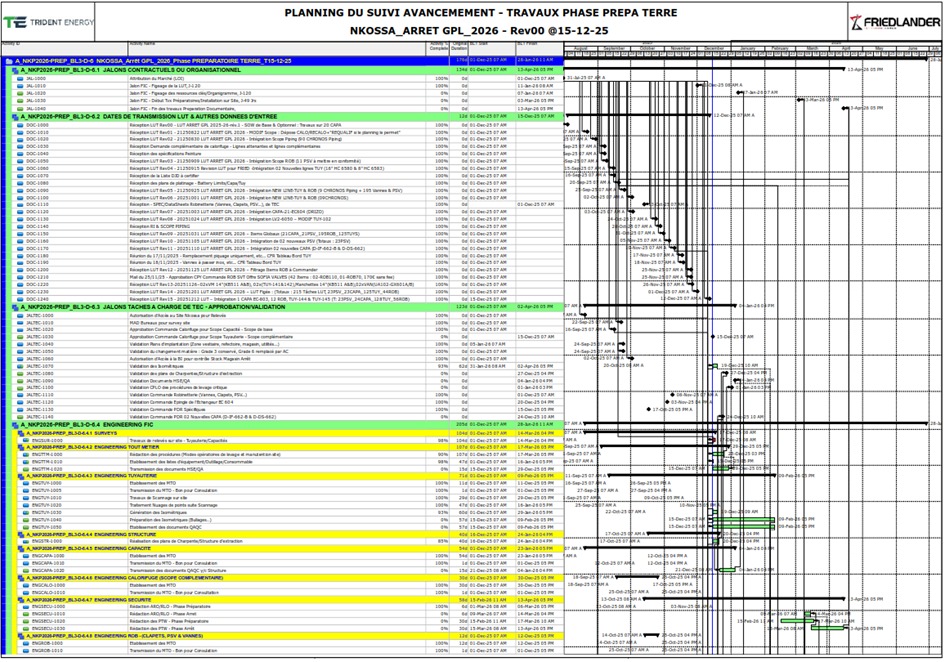The image size is (945, 662).
Task: Click WBS icon beside ENGINEERING TOUT METIER
Action: (x=20, y=448)
